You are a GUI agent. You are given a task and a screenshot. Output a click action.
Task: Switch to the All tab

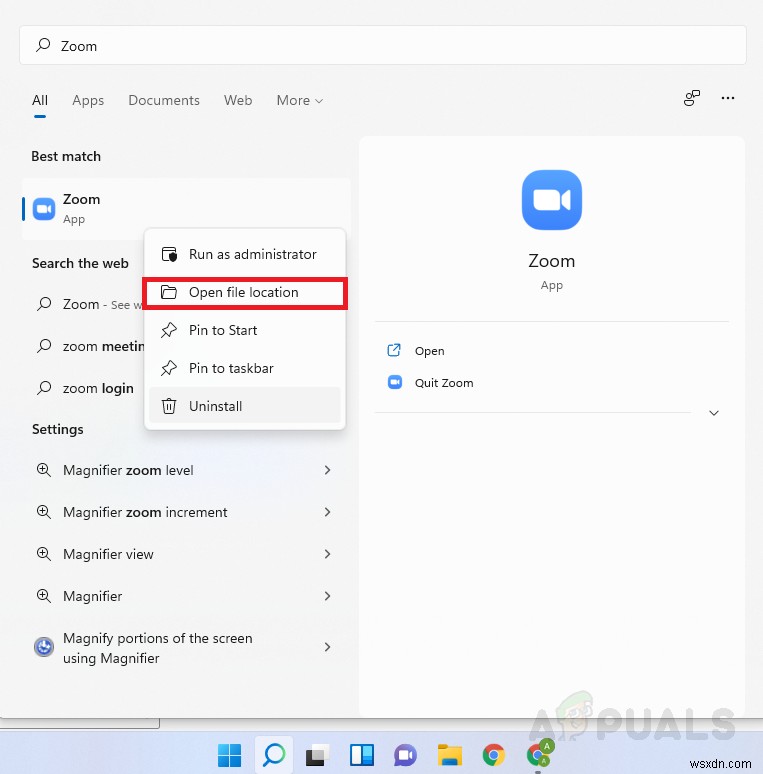(40, 100)
